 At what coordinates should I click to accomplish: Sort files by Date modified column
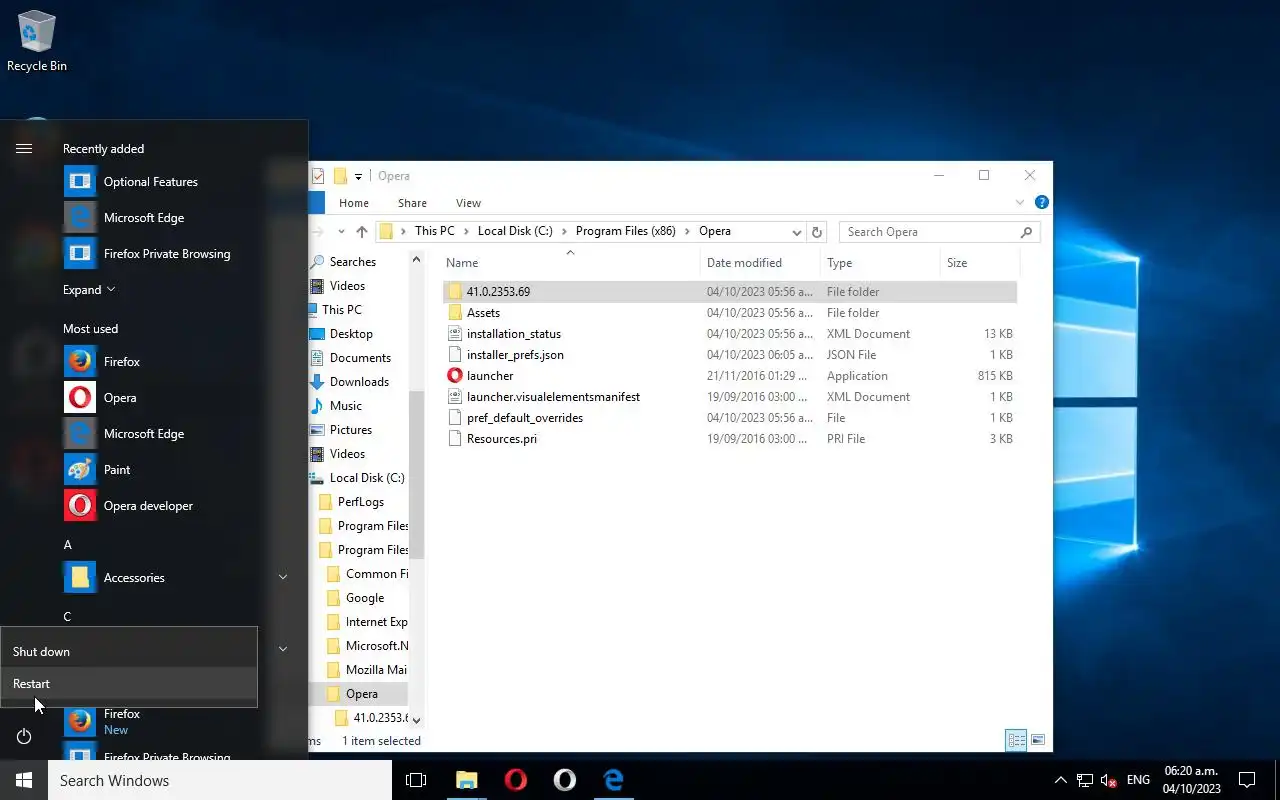760,263
